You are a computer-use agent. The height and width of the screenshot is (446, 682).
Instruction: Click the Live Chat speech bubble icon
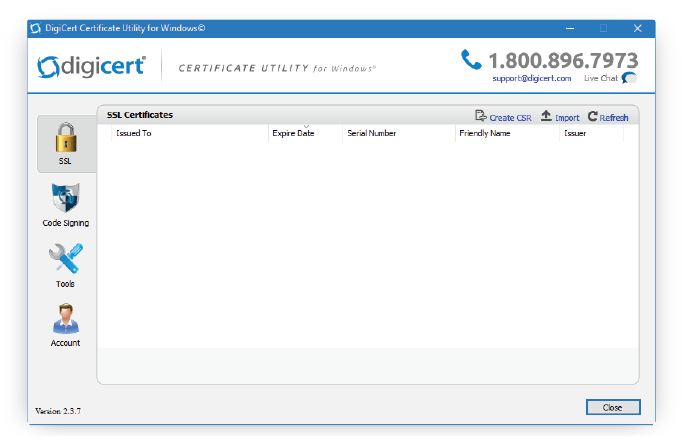(x=629, y=78)
